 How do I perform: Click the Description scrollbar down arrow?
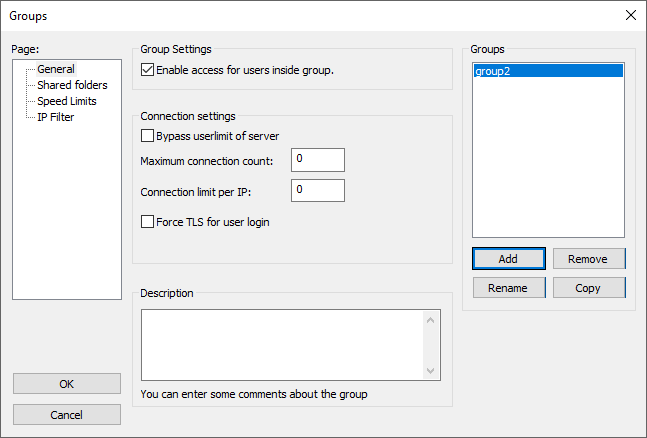coord(430,370)
